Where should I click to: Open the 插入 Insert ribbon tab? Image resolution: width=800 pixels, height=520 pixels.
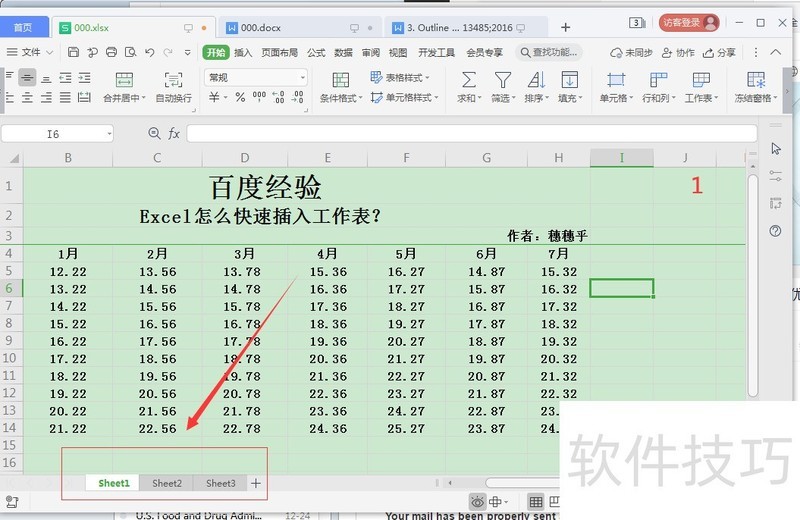pos(243,52)
